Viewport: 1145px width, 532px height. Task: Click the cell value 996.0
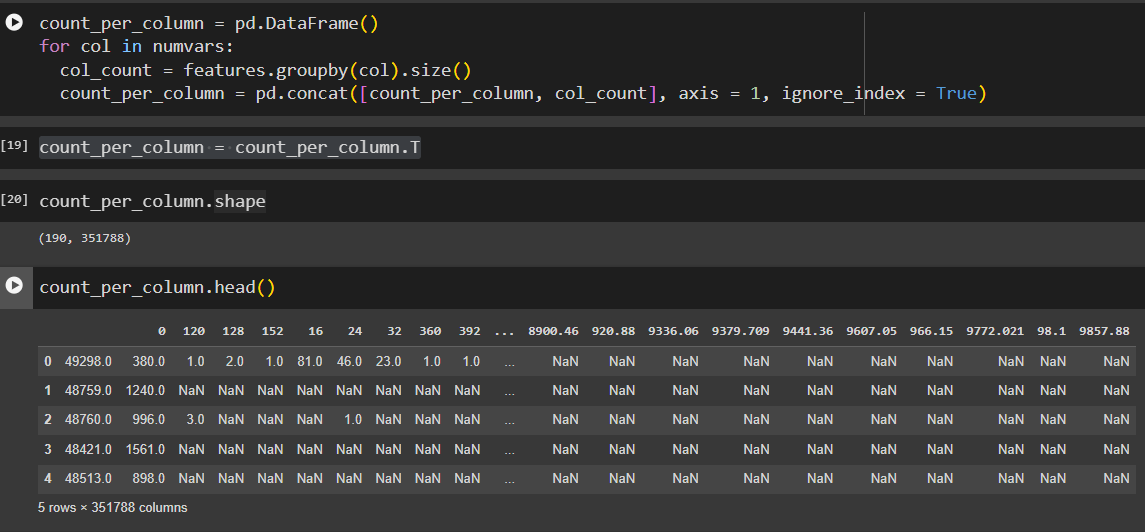coord(148,420)
